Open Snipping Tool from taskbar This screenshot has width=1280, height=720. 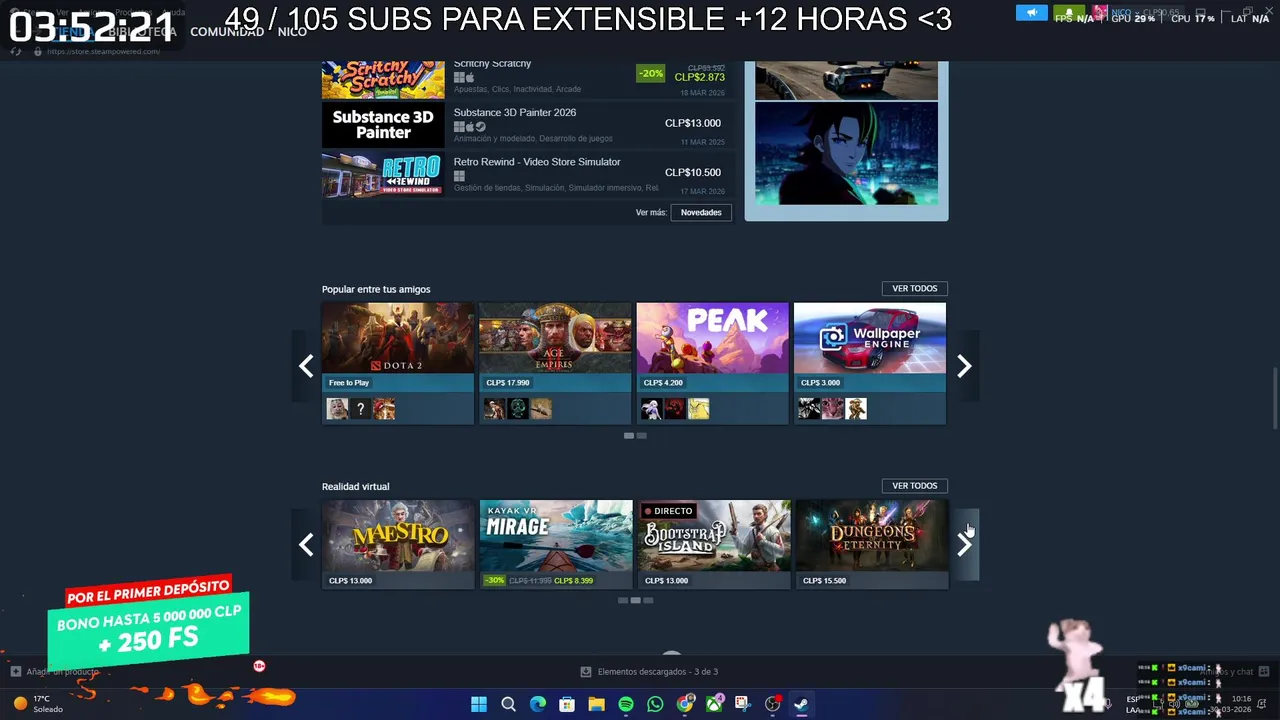[x=743, y=704]
